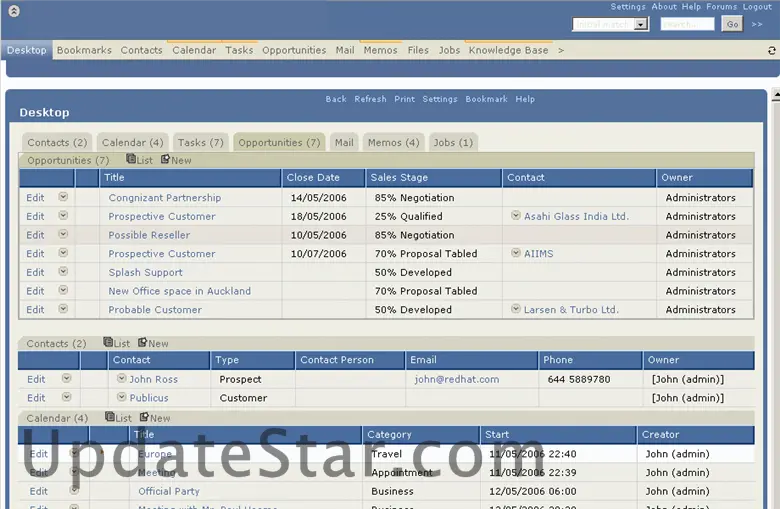
Task: Click the List icon in Calendar section
Action: [x=110, y=418]
